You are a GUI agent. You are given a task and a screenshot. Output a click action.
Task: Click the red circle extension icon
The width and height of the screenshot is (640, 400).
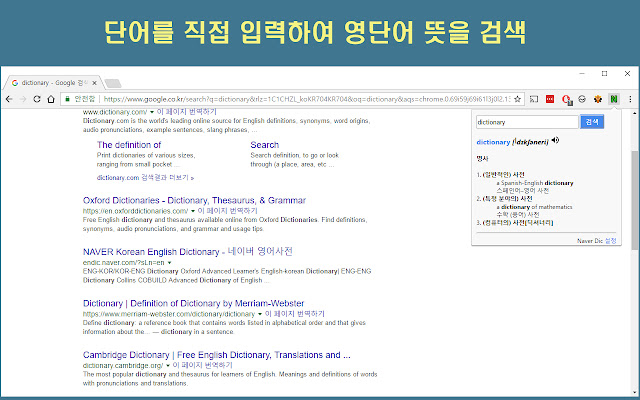[x=567, y=100]
